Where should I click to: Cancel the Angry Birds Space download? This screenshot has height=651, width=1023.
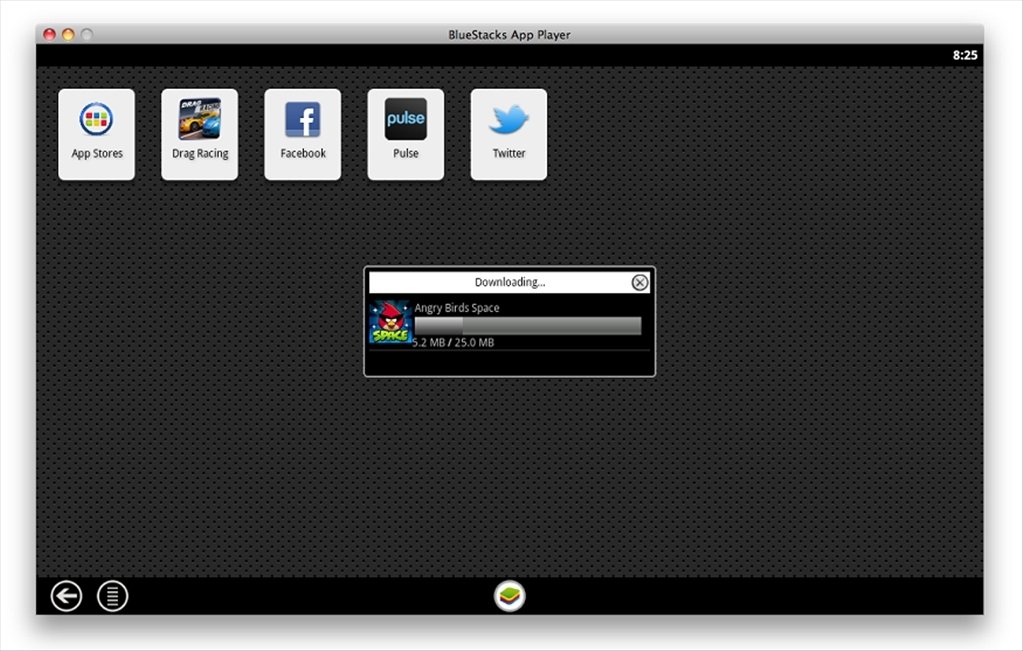pyautogui.click(x=639, y=282)
